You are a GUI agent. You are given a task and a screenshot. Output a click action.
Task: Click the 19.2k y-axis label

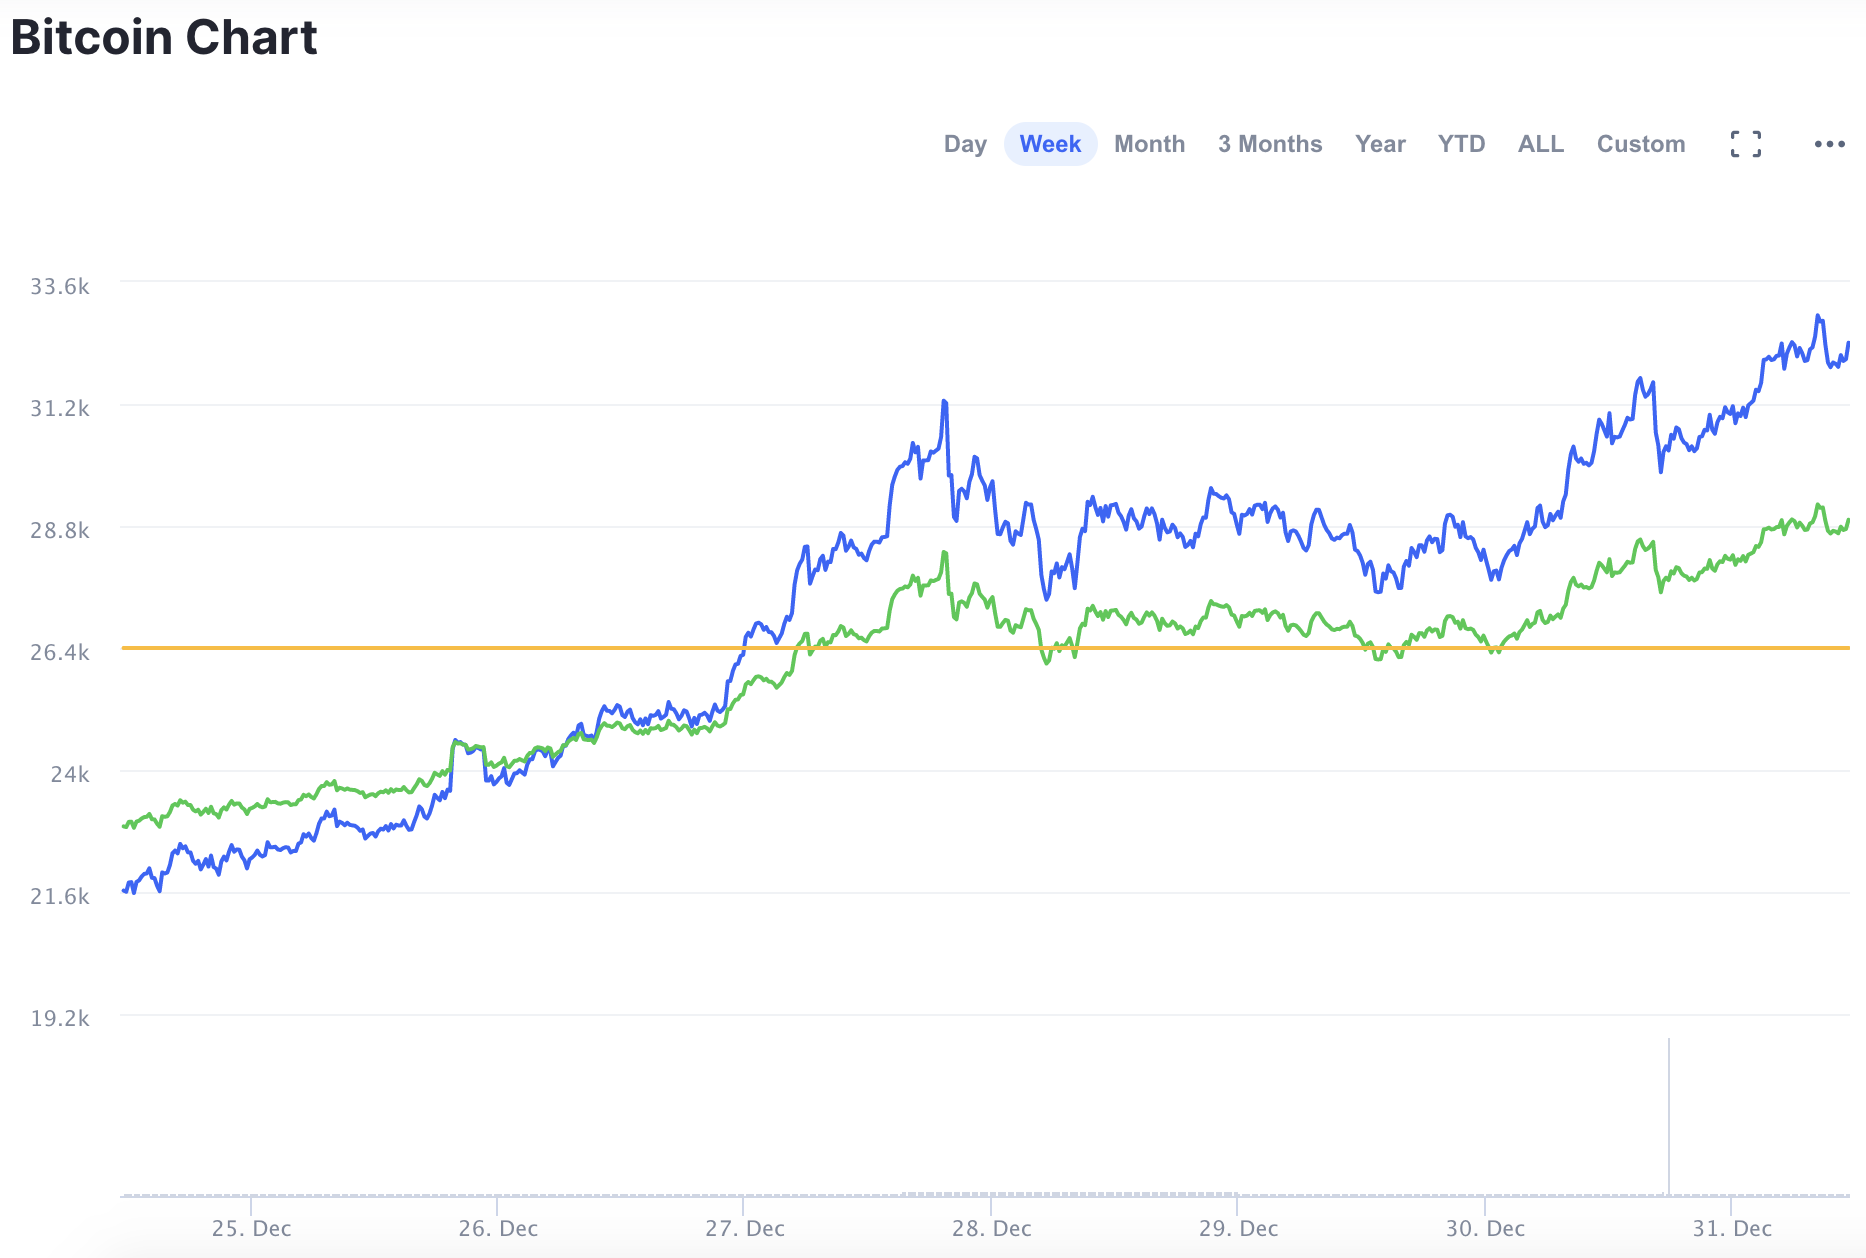[60, 1019]
